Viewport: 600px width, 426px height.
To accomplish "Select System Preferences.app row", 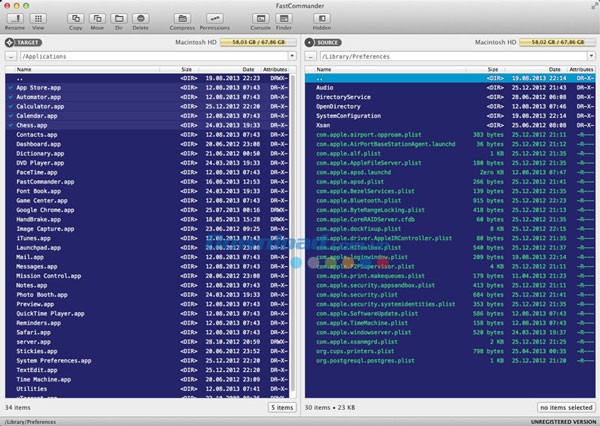I will [x=147, y=361].
